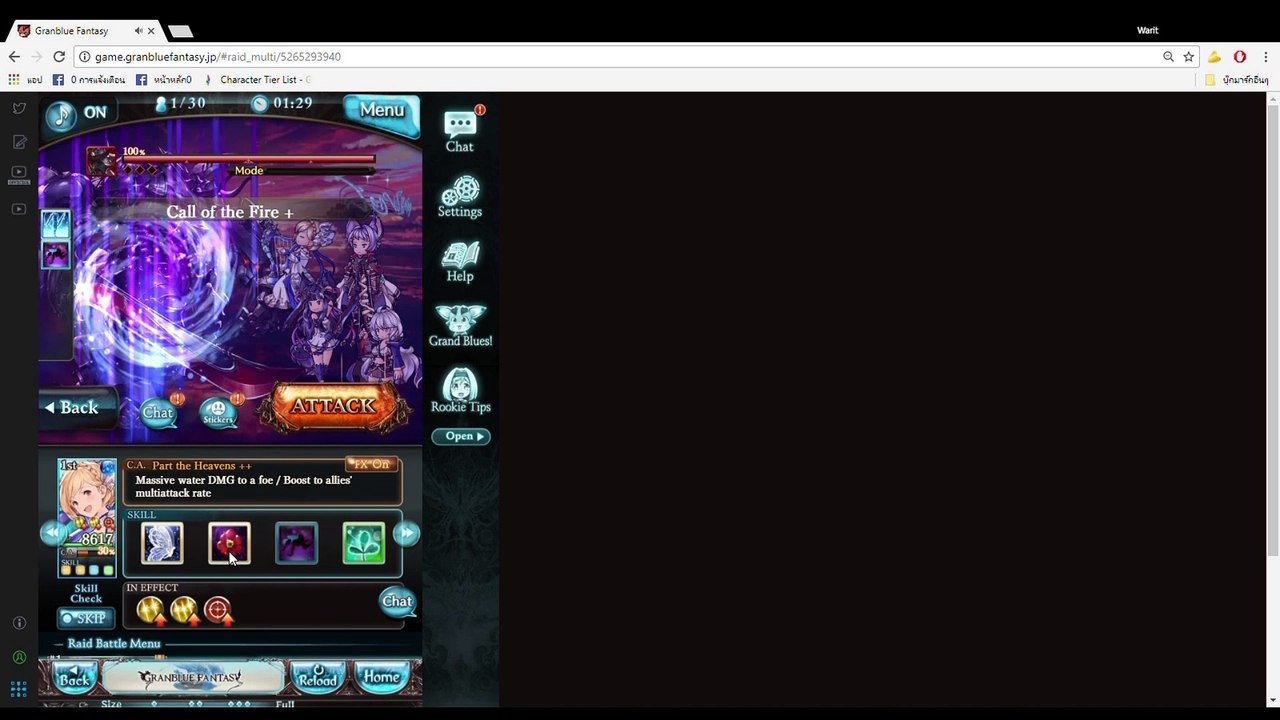This screenshot has height=720, width=1280.
Task: Select the dark purple skill icon
Action: tap(296, 543)
